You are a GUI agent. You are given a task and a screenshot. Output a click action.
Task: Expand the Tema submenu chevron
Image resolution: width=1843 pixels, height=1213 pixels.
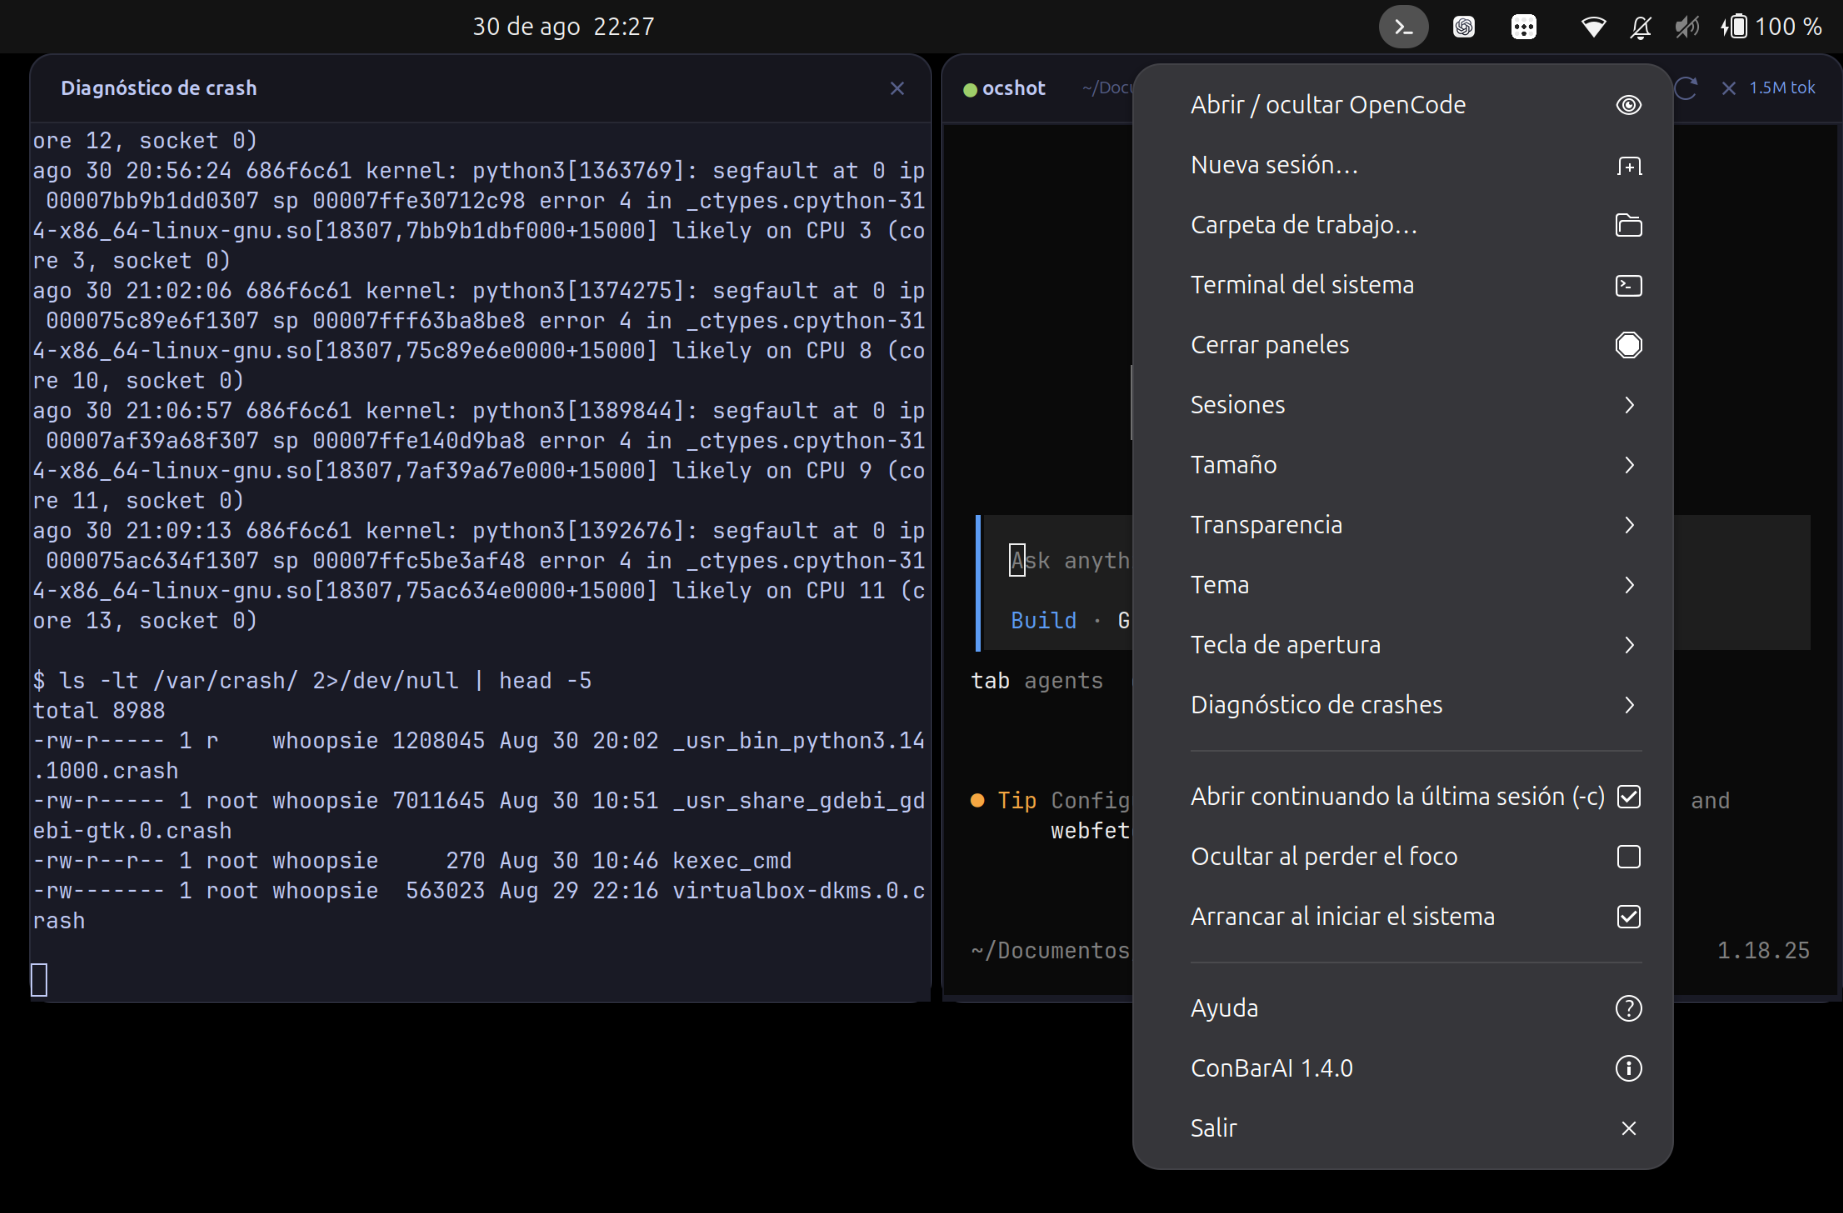(x=1629, y=585)
